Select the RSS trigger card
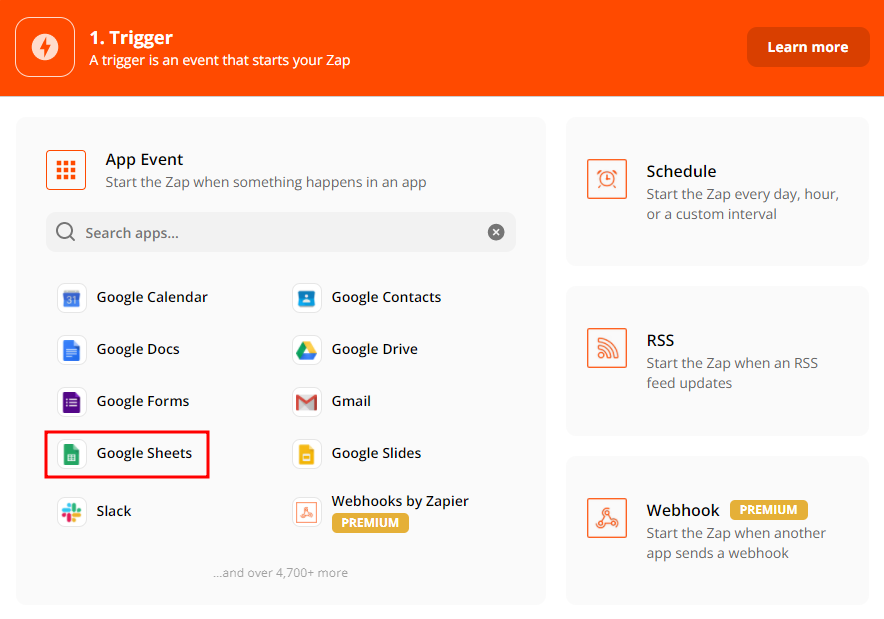The height and width of the screenshot is (619, 884). click(717, 361)
